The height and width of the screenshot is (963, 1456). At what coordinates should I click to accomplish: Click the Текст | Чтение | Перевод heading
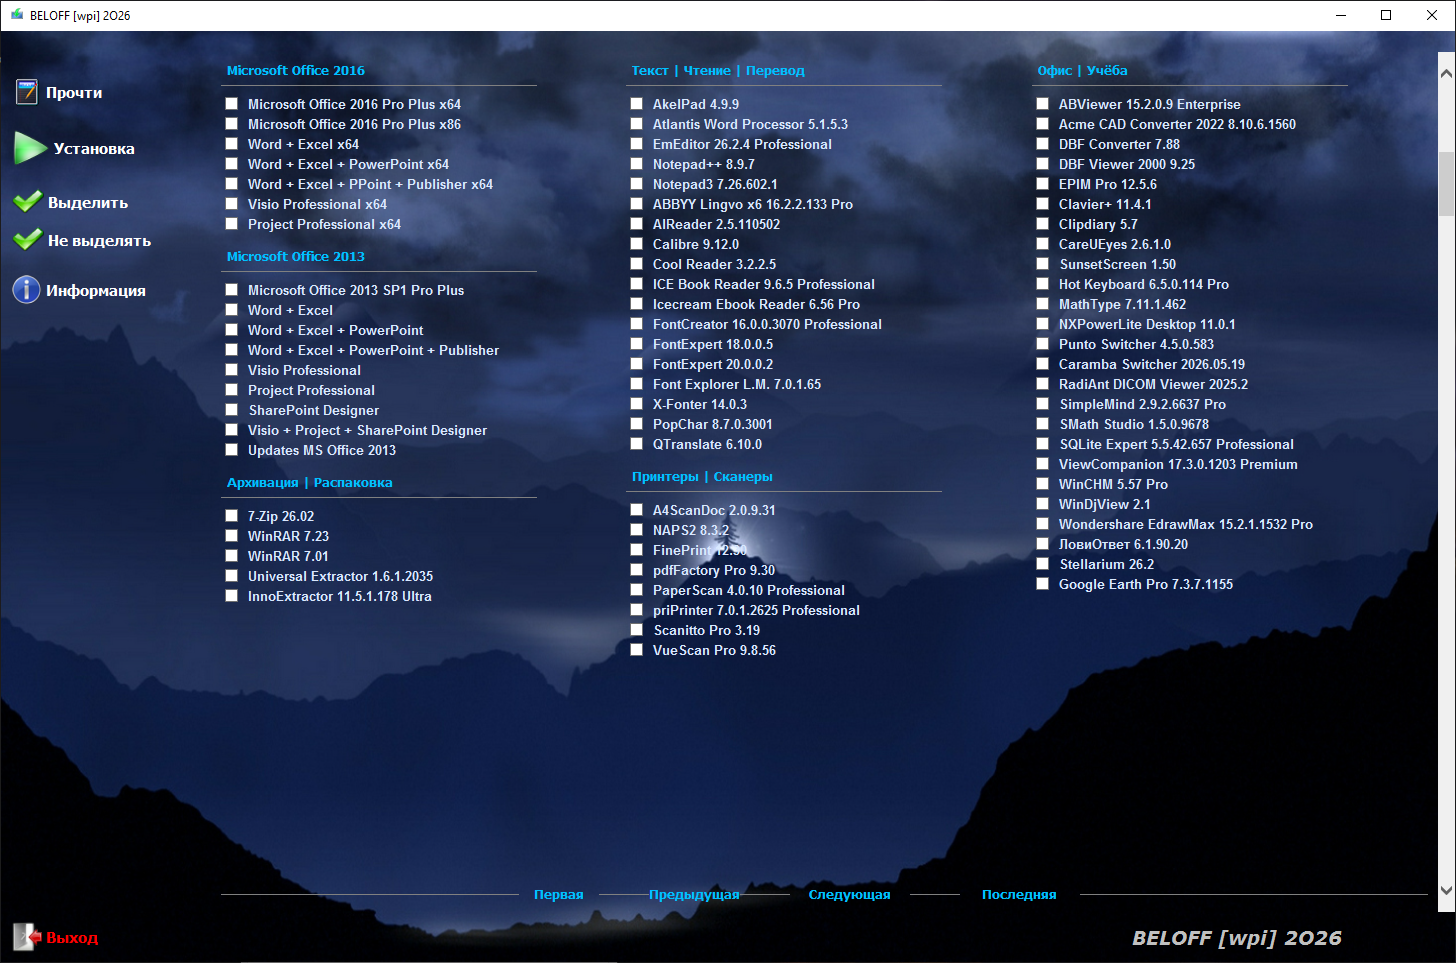(718, 71)
